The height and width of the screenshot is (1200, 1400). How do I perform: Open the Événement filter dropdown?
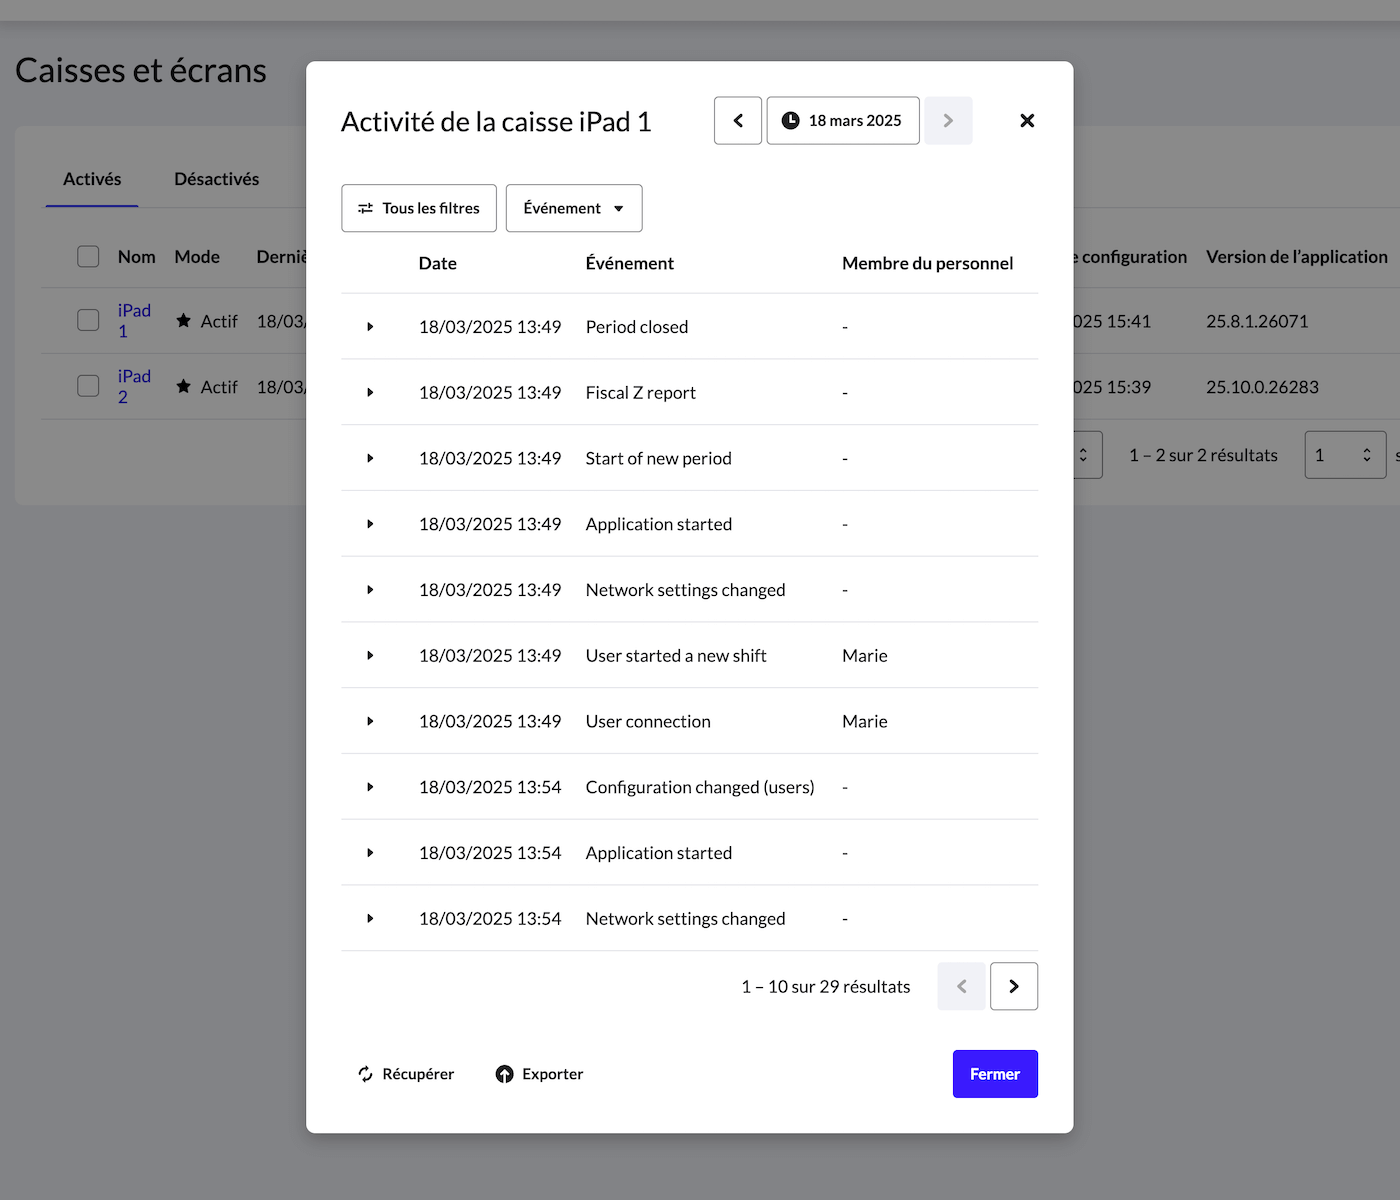coord(574,208)
